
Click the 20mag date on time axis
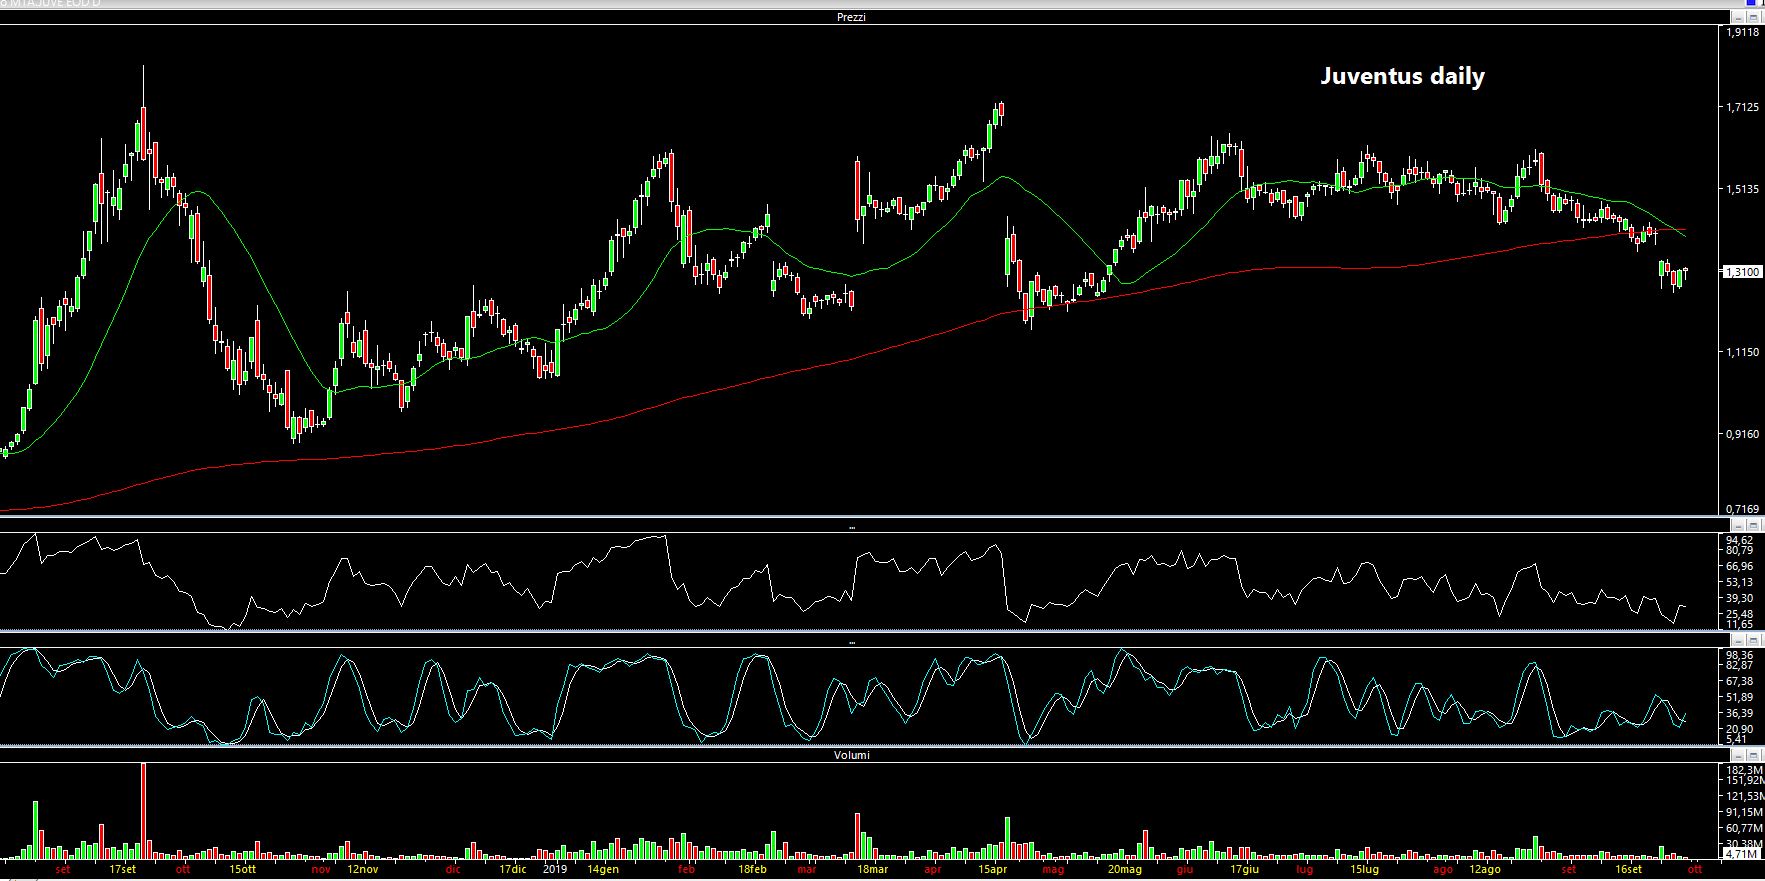pyautogui.click(x=1126, y=869)
